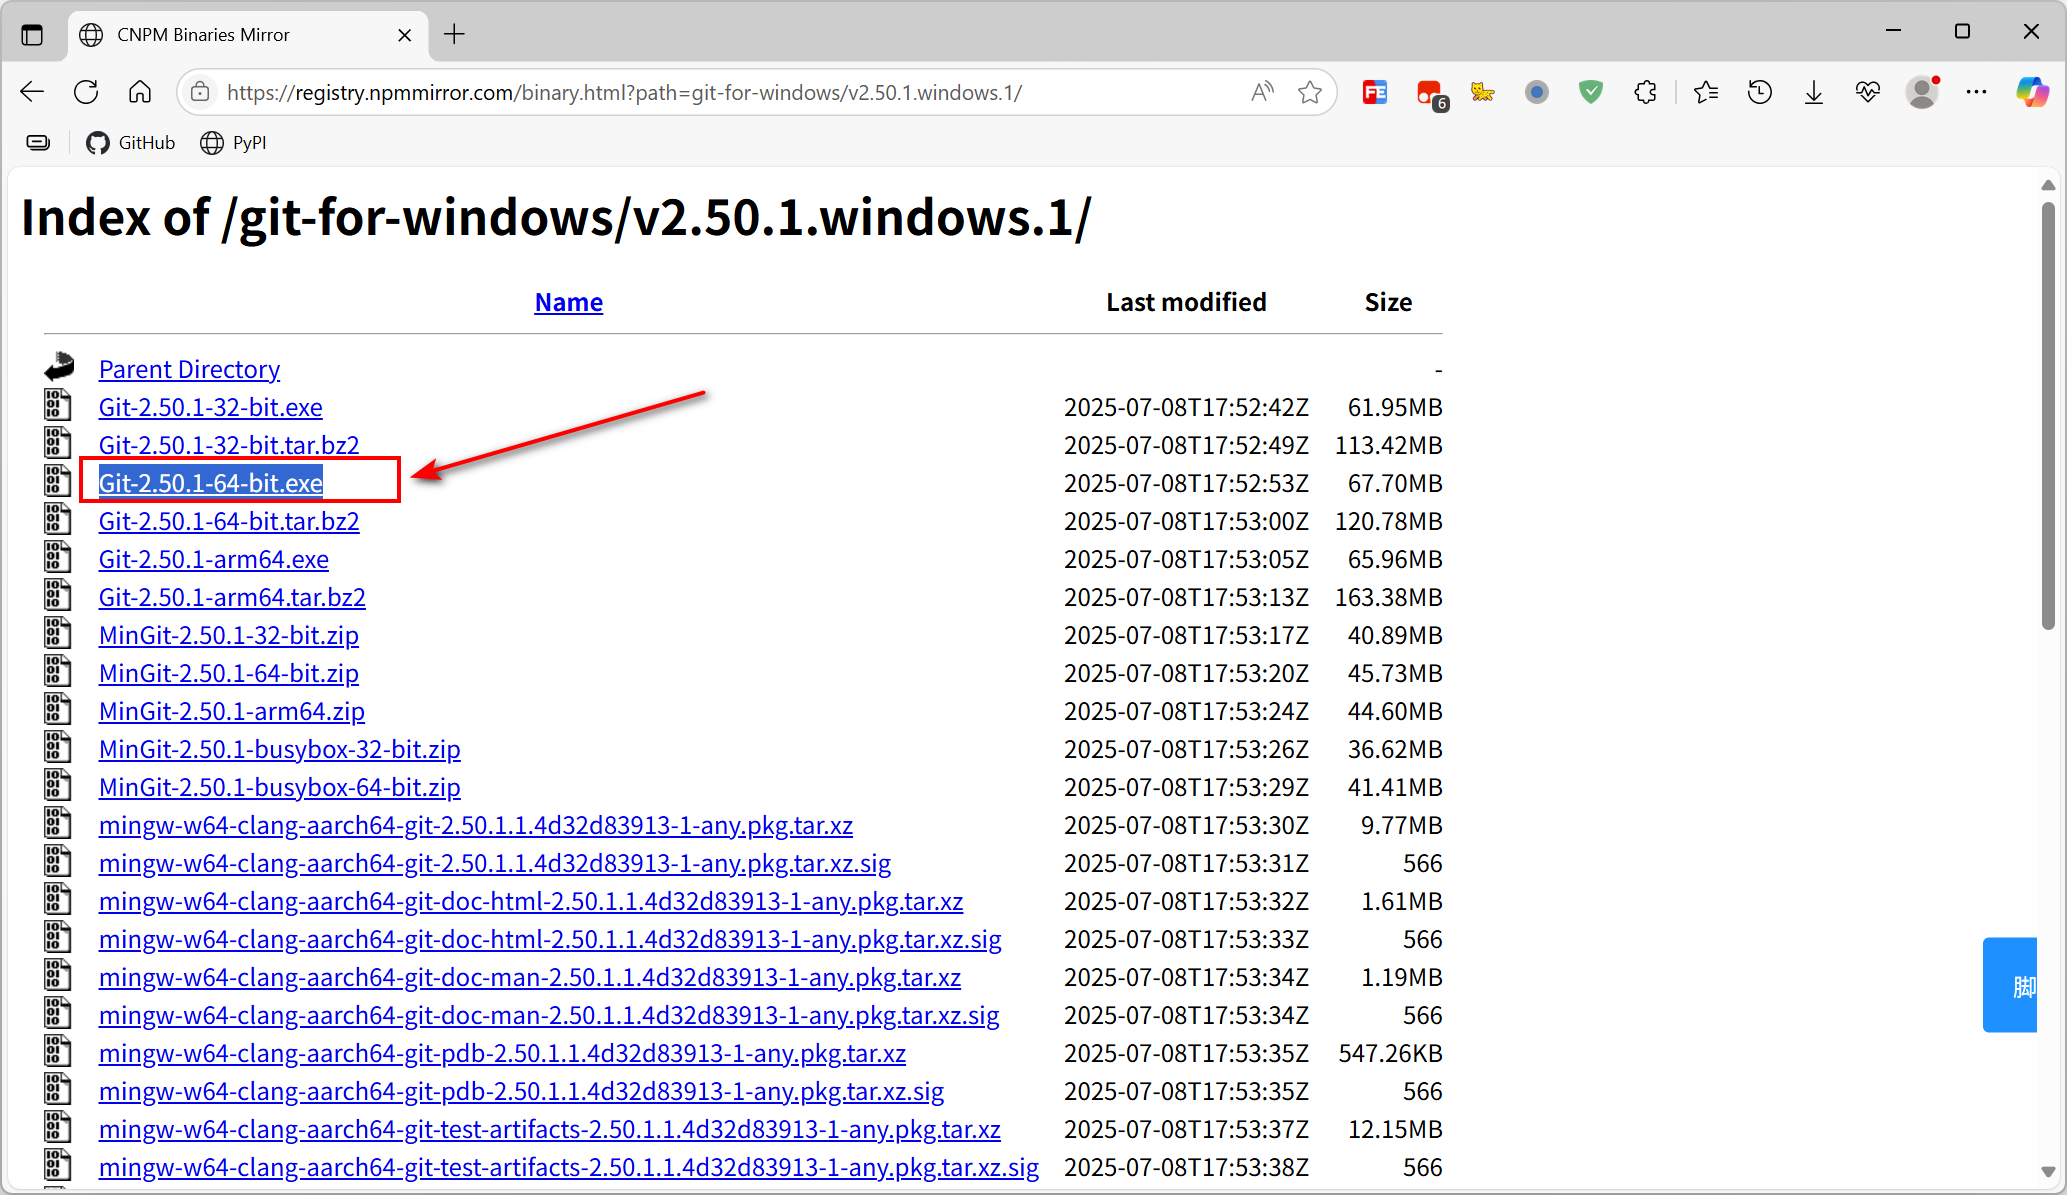The image size is (2067, 1195).
Task: Open the grey circle extension icon
Action: [1537, 92]
